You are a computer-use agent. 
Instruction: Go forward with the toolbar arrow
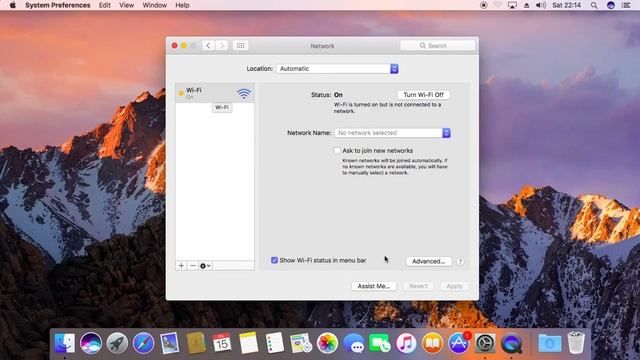pos(222,45)
